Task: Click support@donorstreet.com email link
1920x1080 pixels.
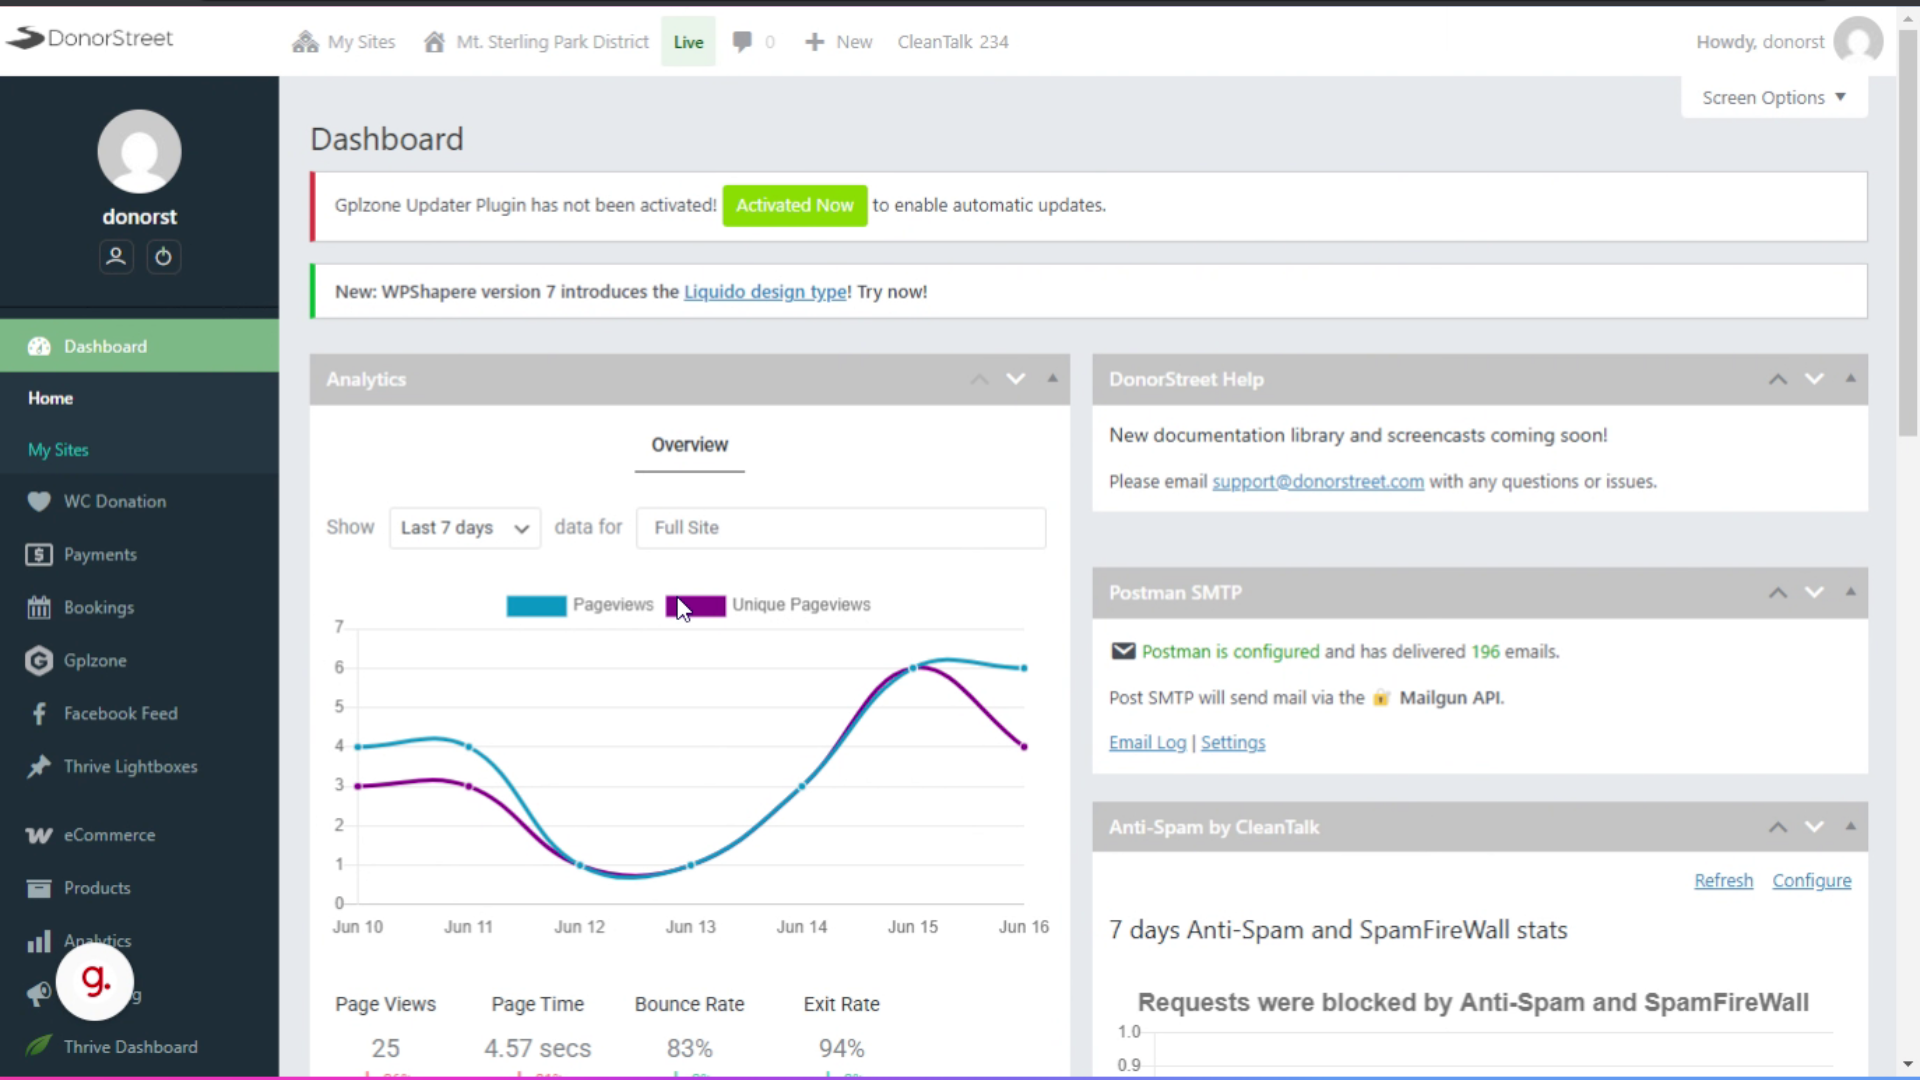Action: point(1318,482)
